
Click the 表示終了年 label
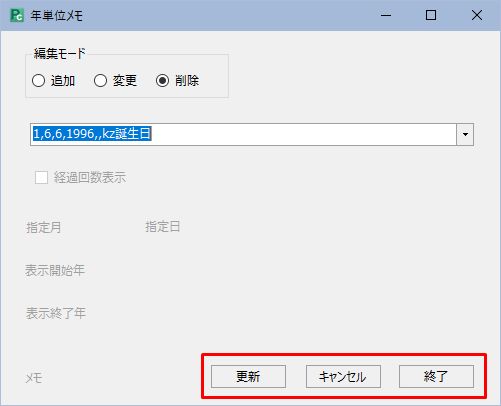(56, 313)
